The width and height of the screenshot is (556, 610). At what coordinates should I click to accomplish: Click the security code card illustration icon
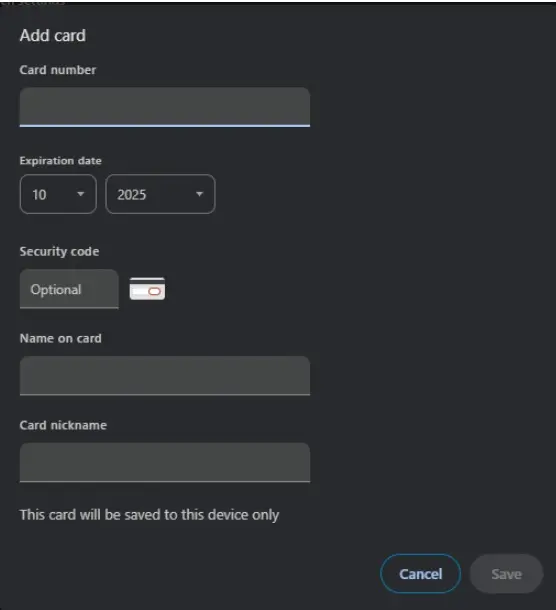[147, 289]
